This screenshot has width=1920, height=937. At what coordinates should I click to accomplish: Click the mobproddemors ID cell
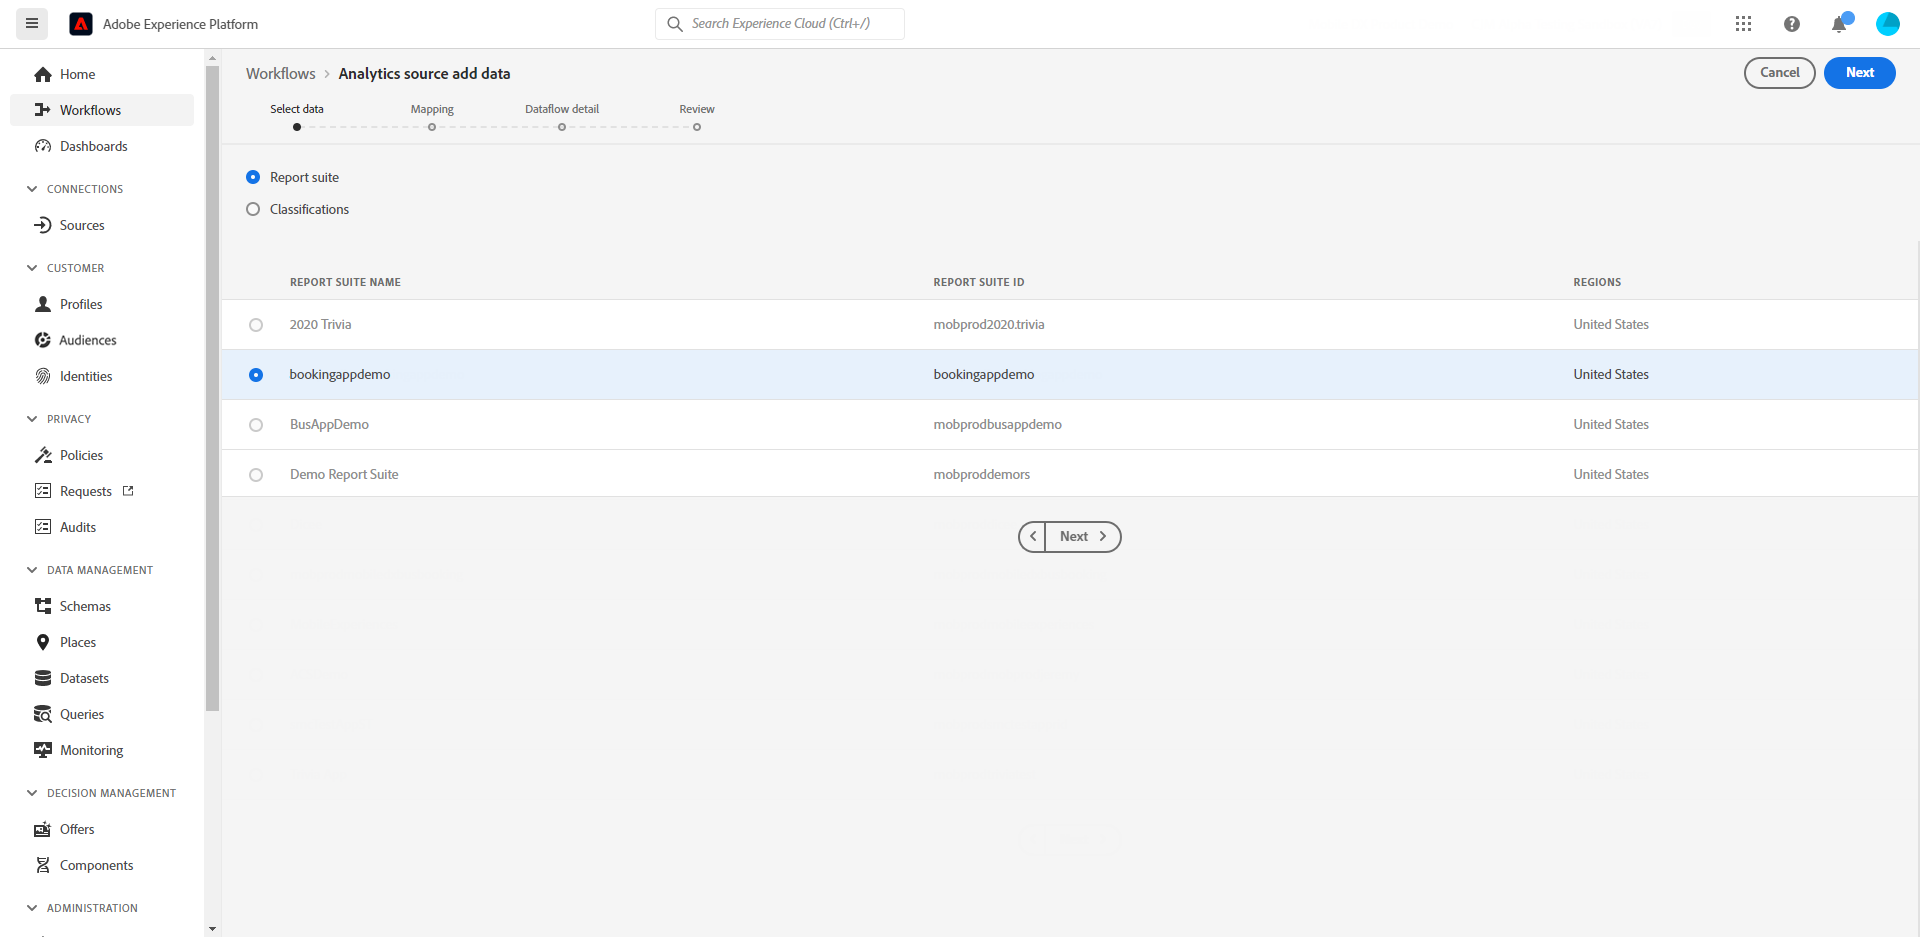point(982,475)
